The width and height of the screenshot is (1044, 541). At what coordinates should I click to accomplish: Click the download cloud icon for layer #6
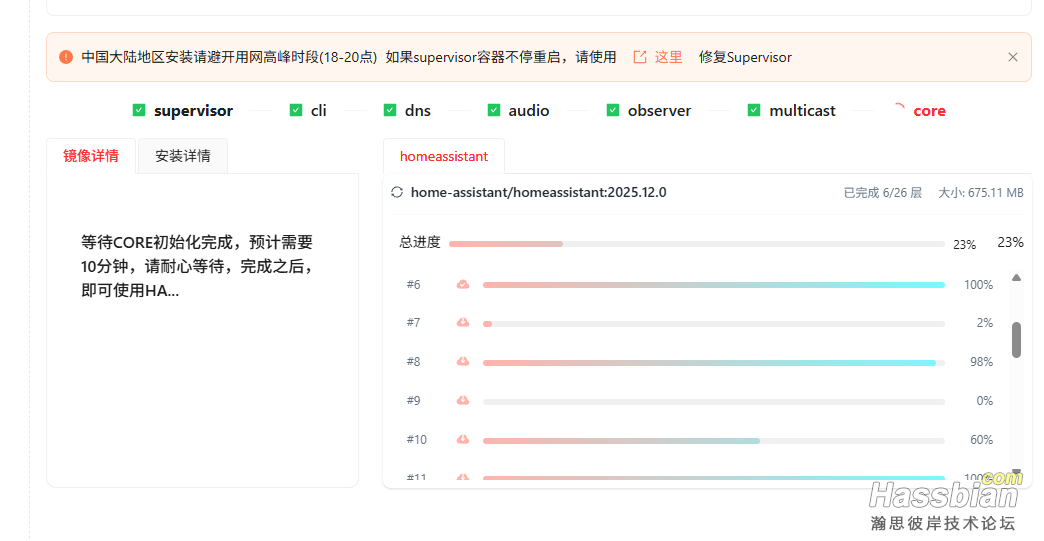[463, 285]
